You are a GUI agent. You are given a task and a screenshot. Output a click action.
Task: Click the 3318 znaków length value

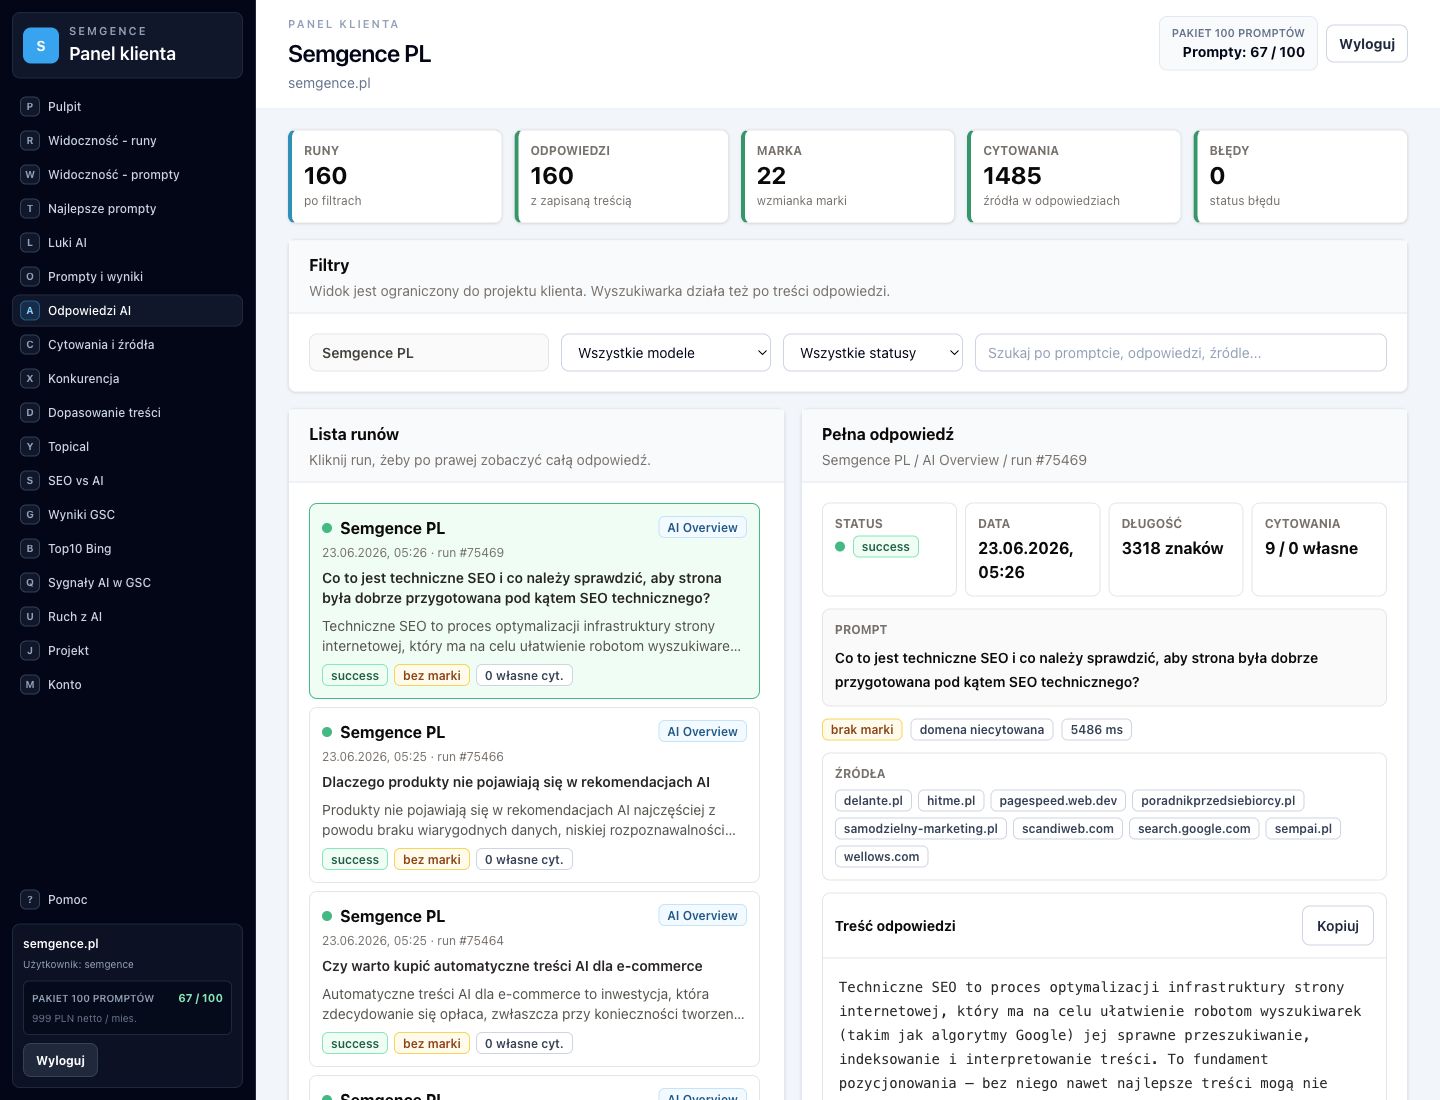[1173, 548]
